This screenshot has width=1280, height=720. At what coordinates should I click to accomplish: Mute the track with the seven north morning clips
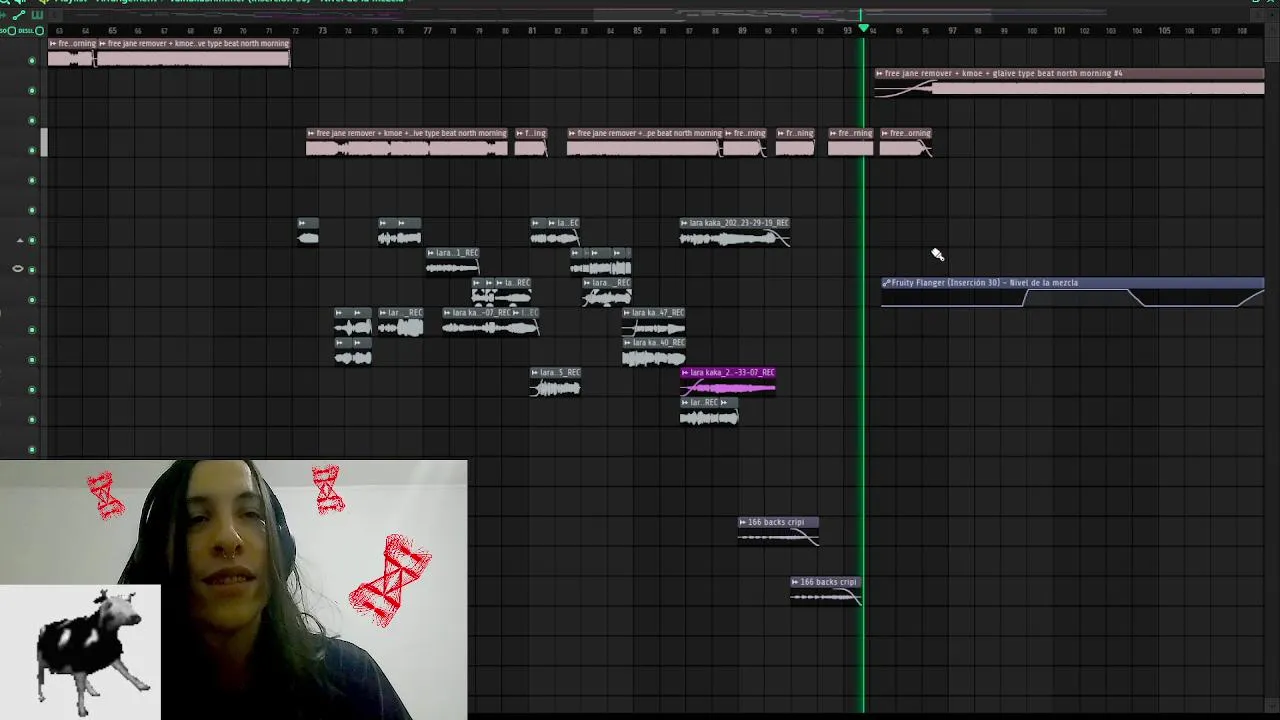32,150
